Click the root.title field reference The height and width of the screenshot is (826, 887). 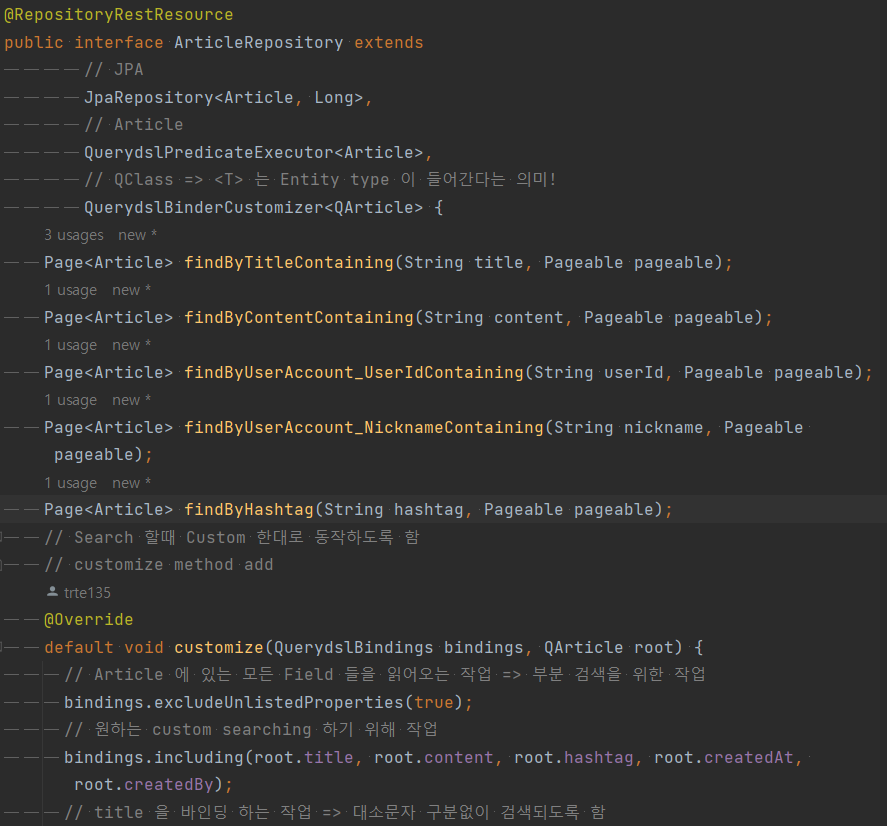(304, 757)
